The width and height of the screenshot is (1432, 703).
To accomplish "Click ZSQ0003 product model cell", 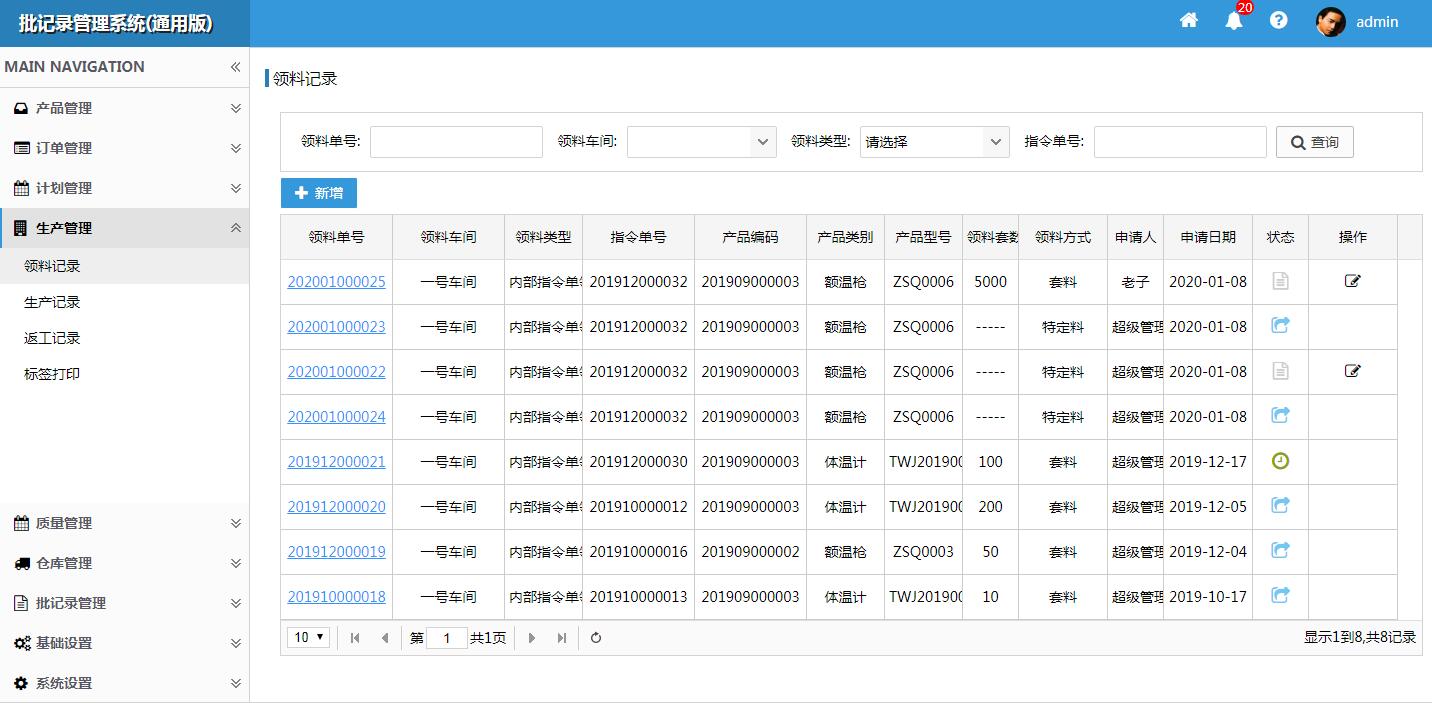I will [923, 552].
